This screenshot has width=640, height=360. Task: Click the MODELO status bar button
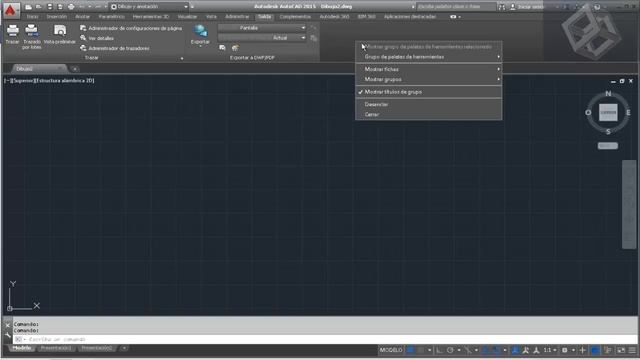(391, 350)
